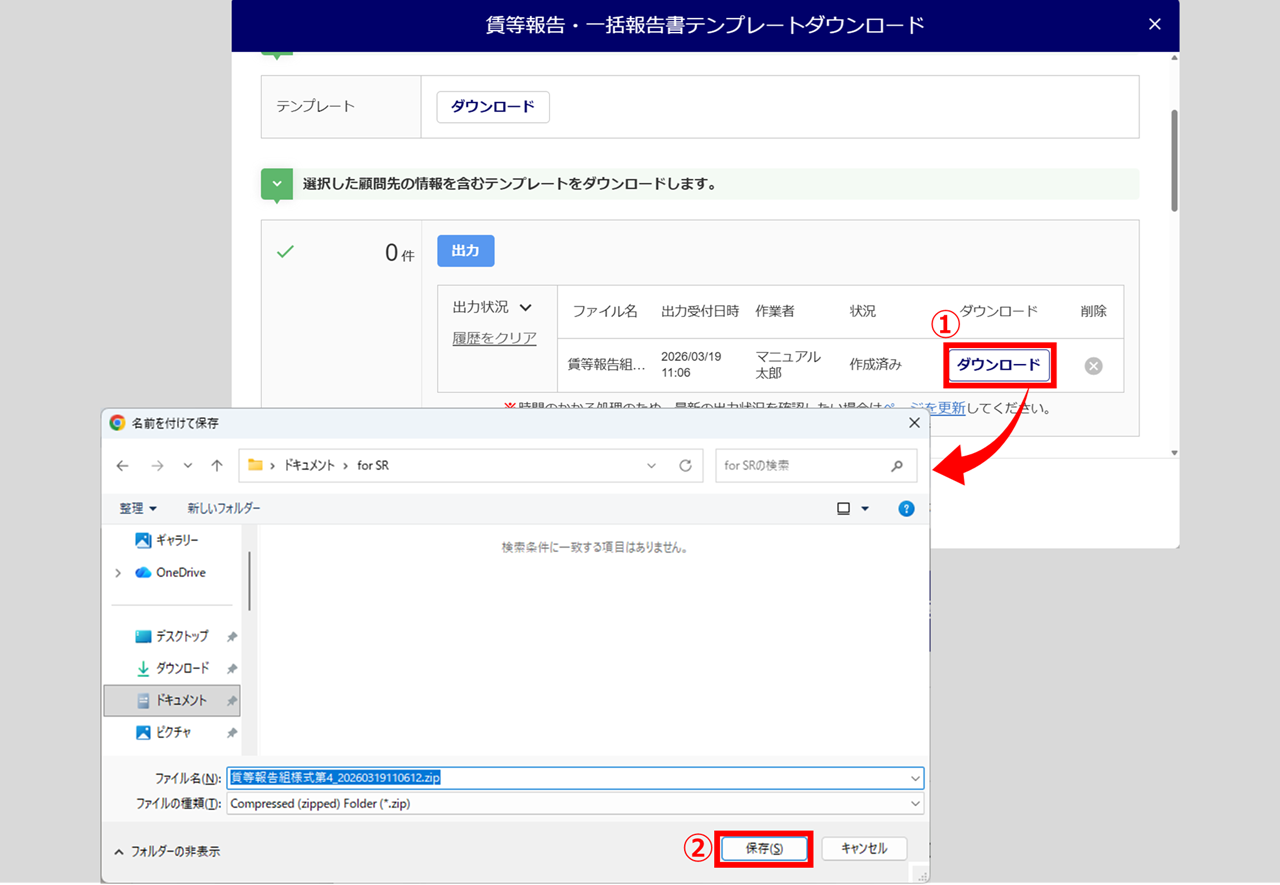This screenshot has height=885, width=1280.
Task: Click 新しいフォルダー in the toolbar
Action: (x=224, y=509)
